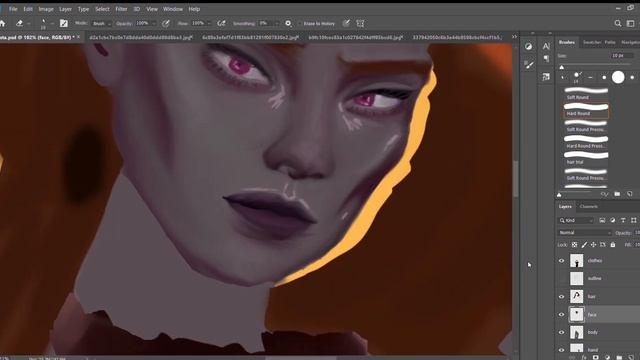The width and height of the screenshot is (640, 360).
Task: Hide the face layer
Action: 562,315
